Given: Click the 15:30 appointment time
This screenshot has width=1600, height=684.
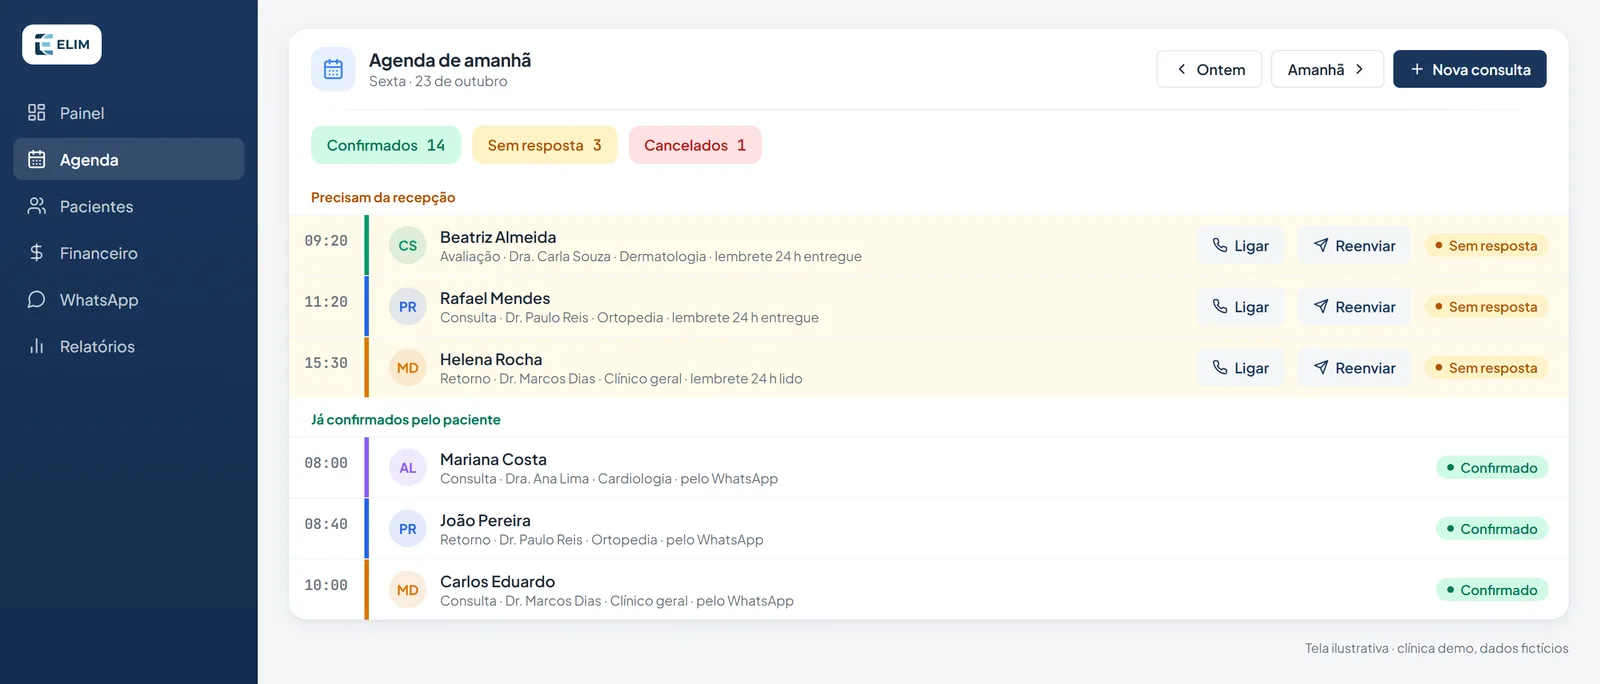Looking at the screenshot, I should point(326,363).
